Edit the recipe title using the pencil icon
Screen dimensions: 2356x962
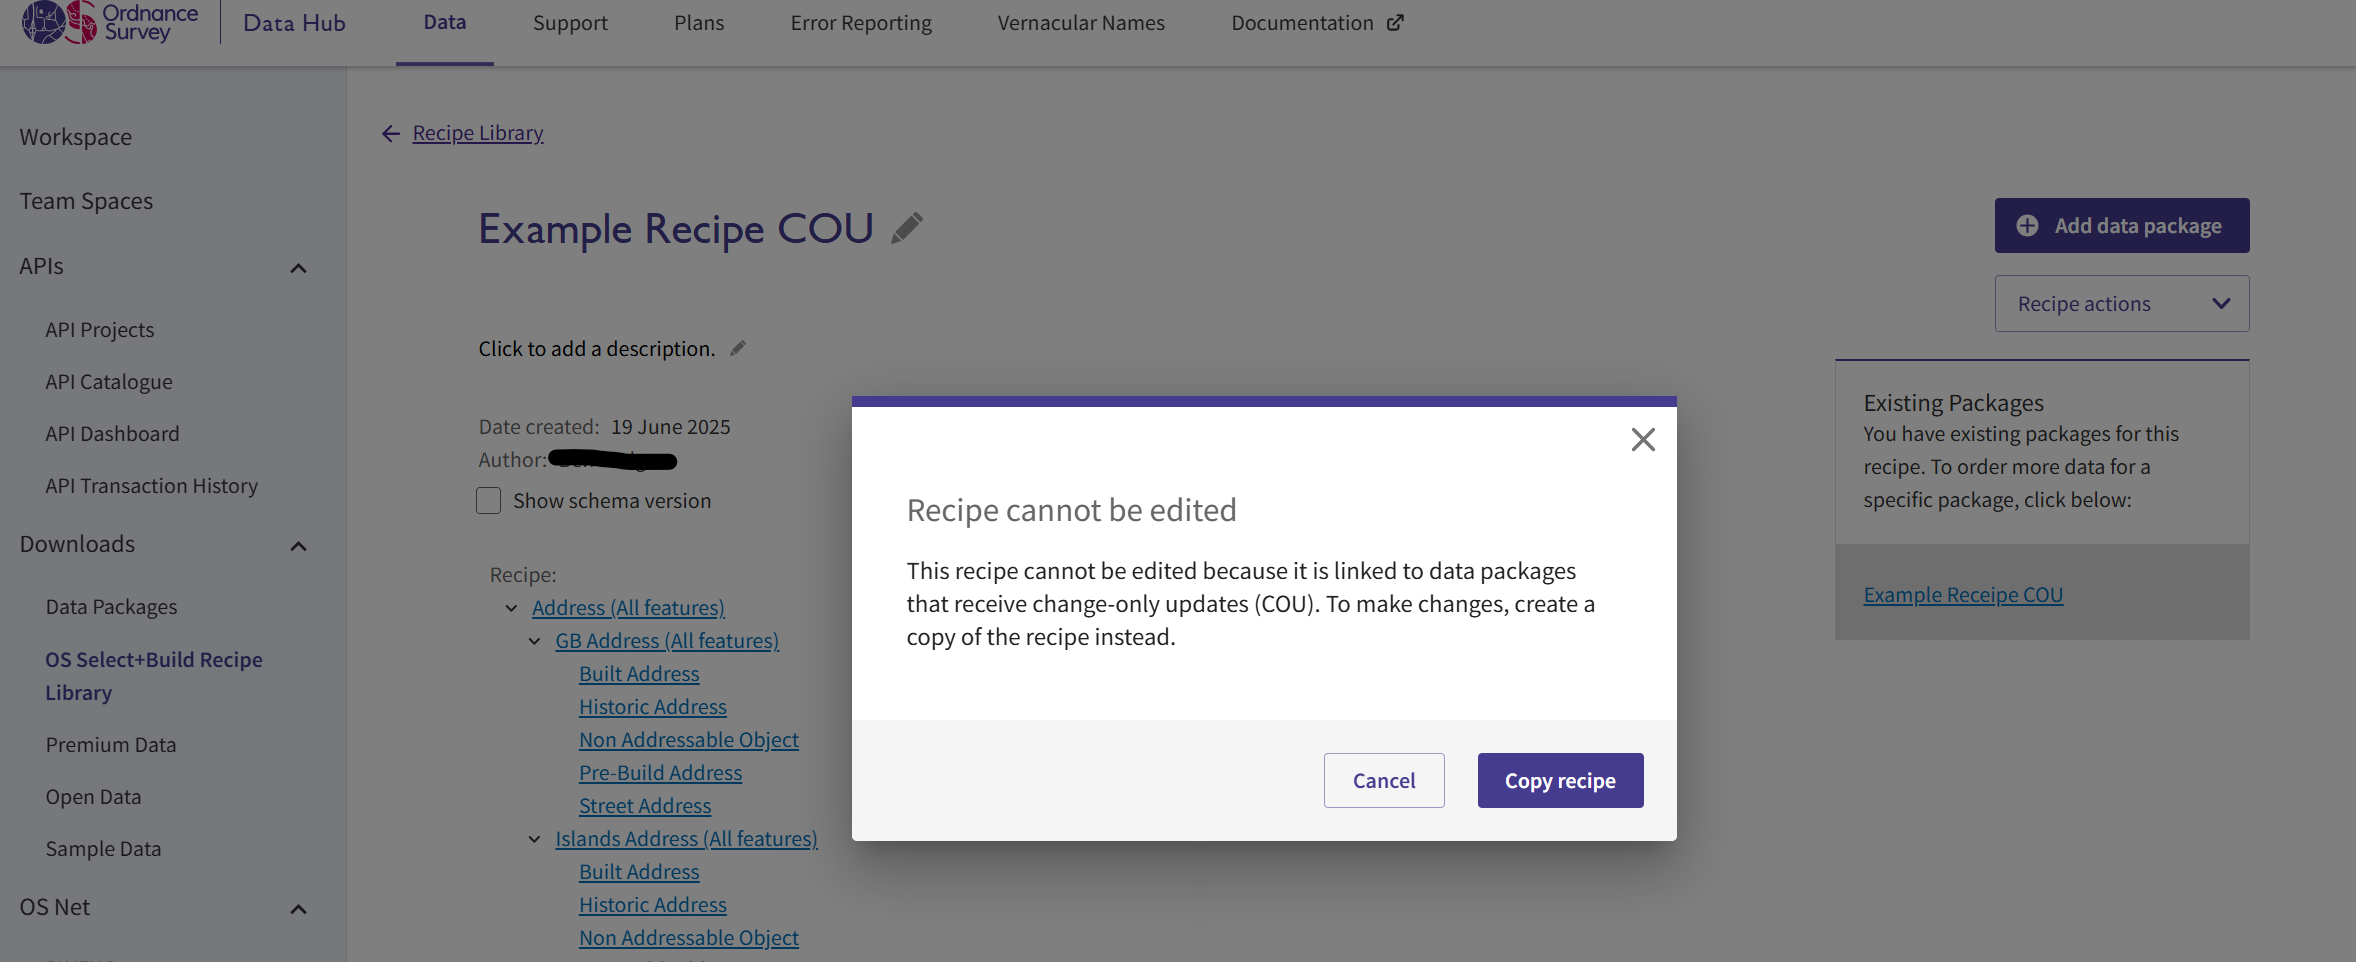coord(906,228)
